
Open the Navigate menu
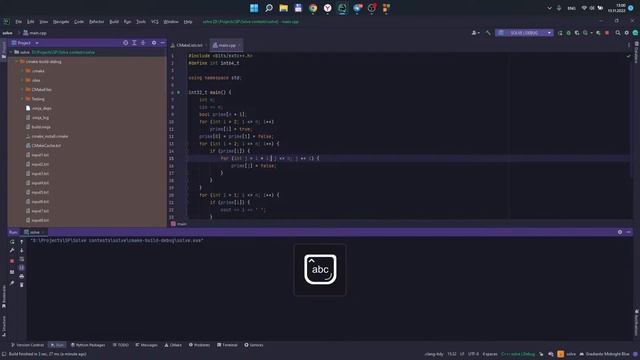coord(61,22)
